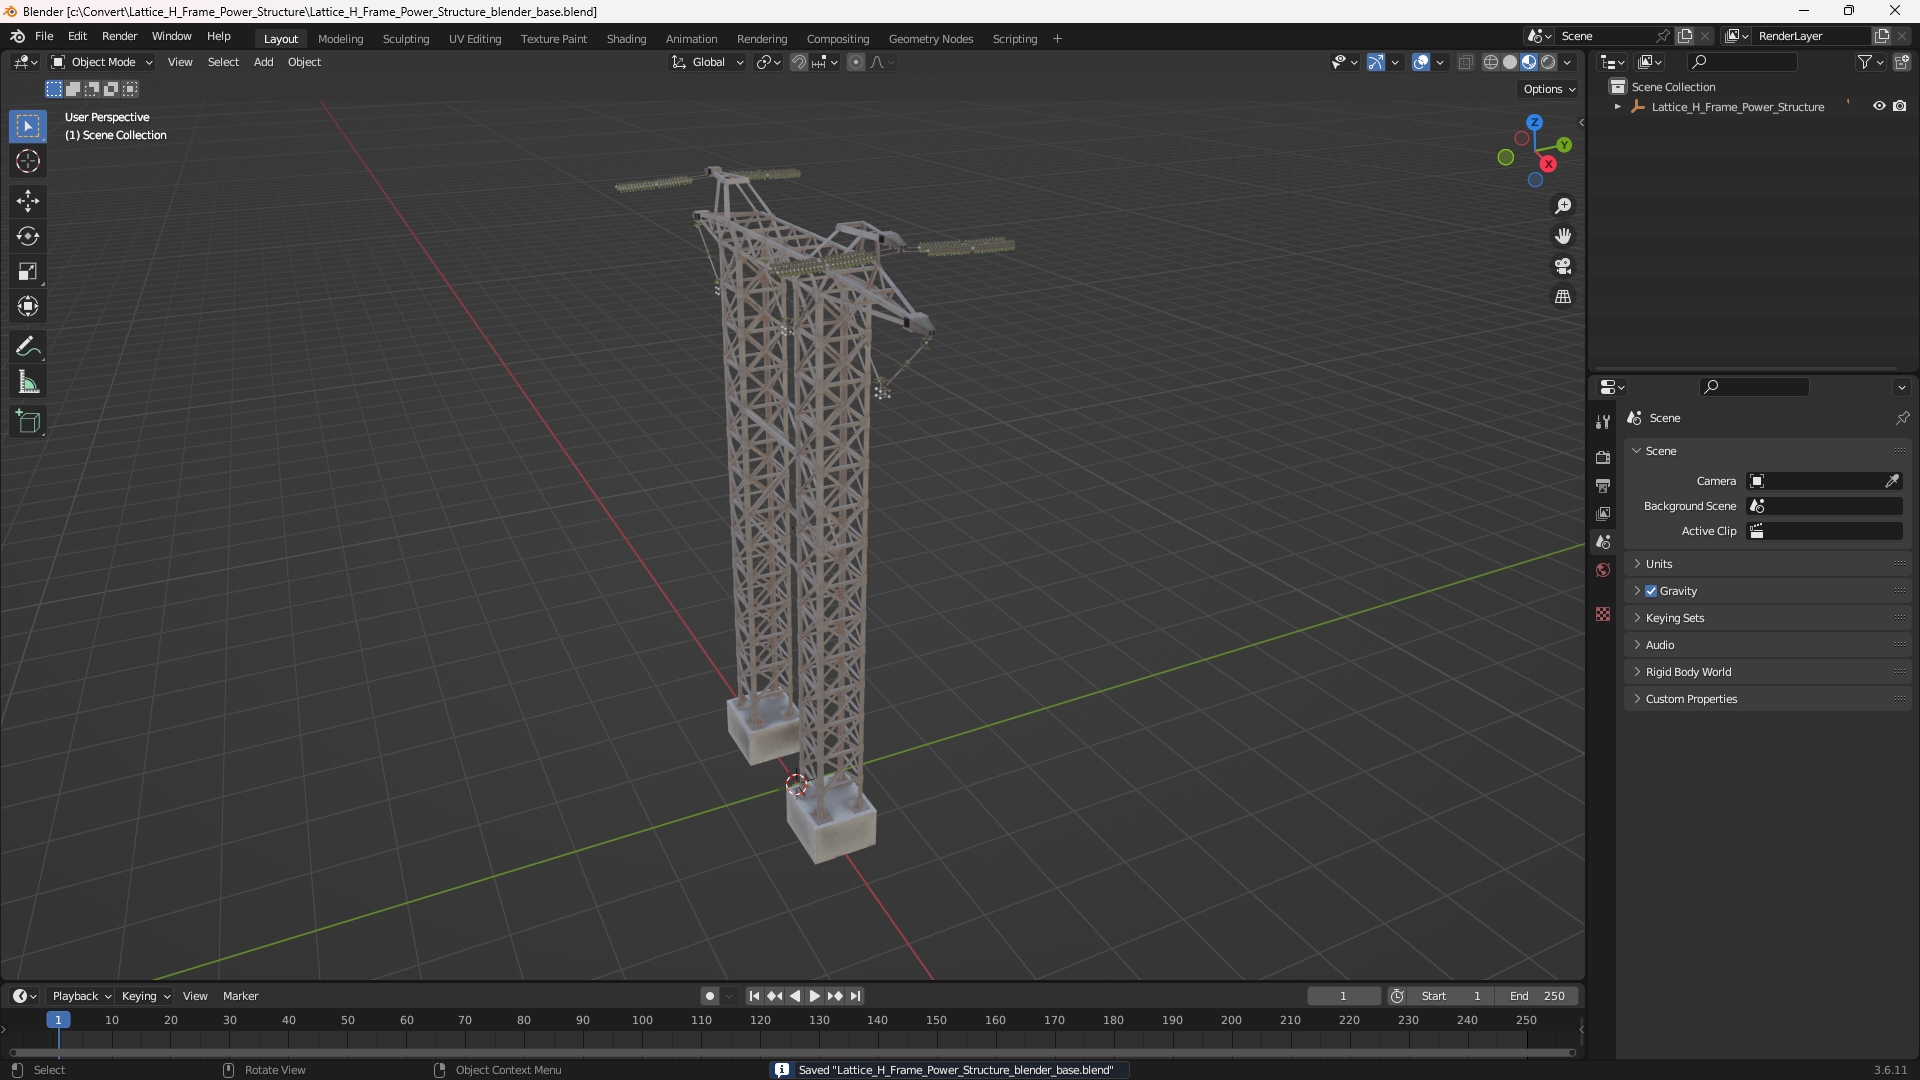The image size is (1920, 1080).
Task: Switch to the Modeling workspace tab
Action: pos(340,39)
